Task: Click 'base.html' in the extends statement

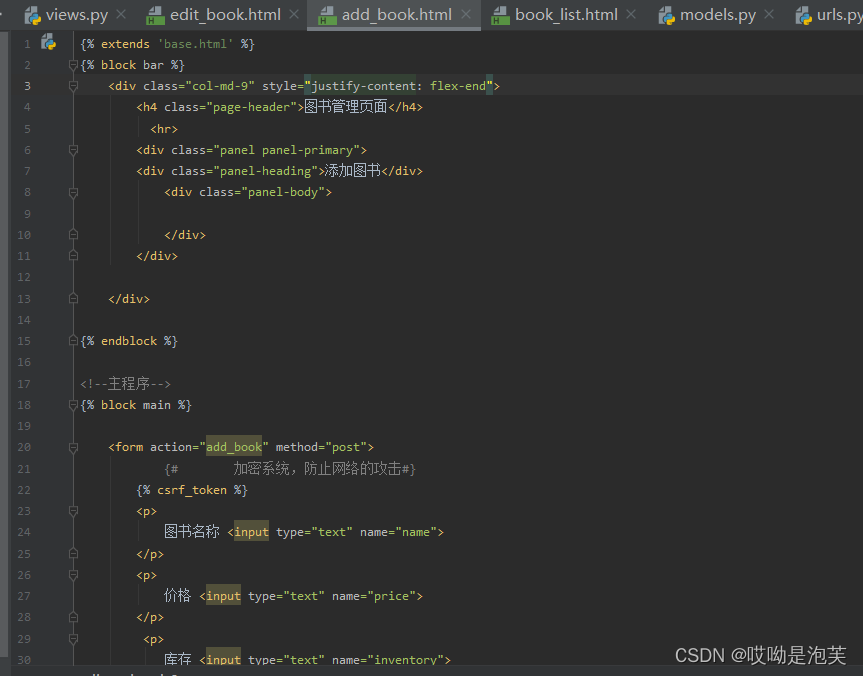Action: click(195, 44)
